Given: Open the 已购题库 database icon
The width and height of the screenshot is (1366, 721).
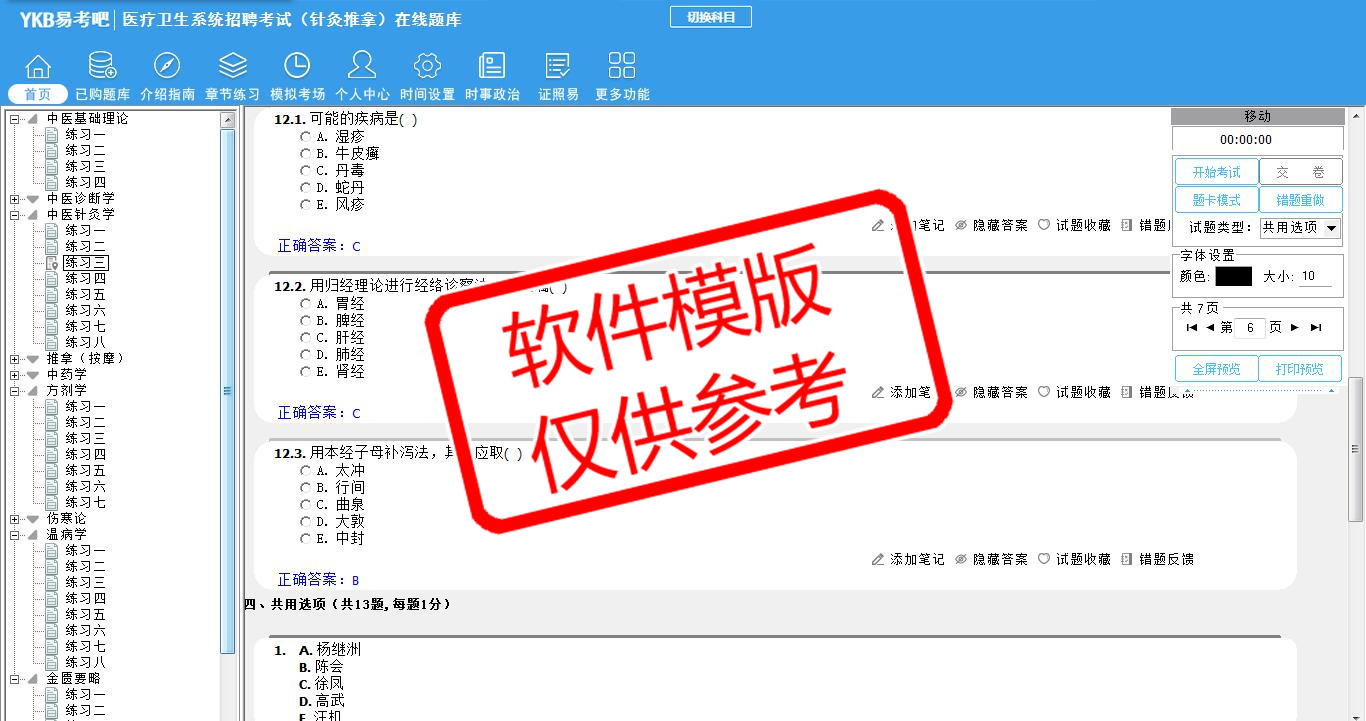Looking at the screenshot, I should (x=102, y=67).
